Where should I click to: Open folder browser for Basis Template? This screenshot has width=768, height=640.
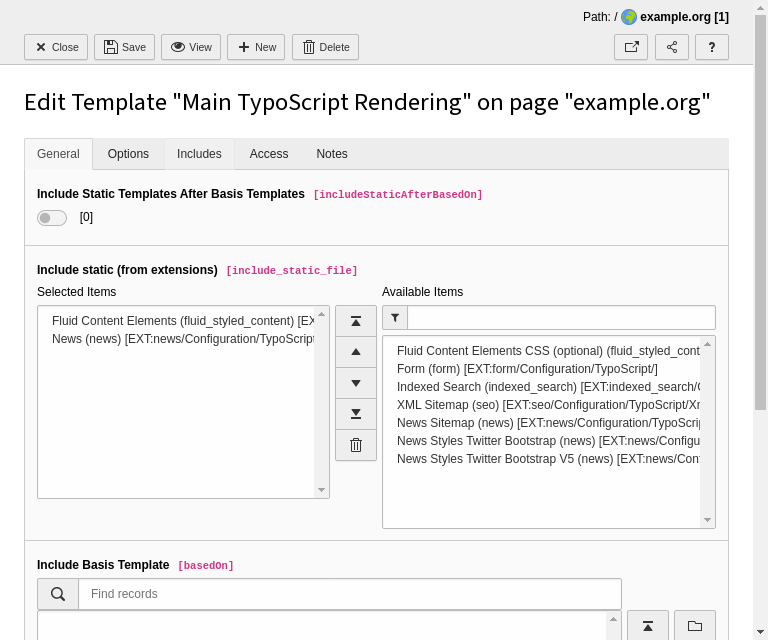click(695, 626)
